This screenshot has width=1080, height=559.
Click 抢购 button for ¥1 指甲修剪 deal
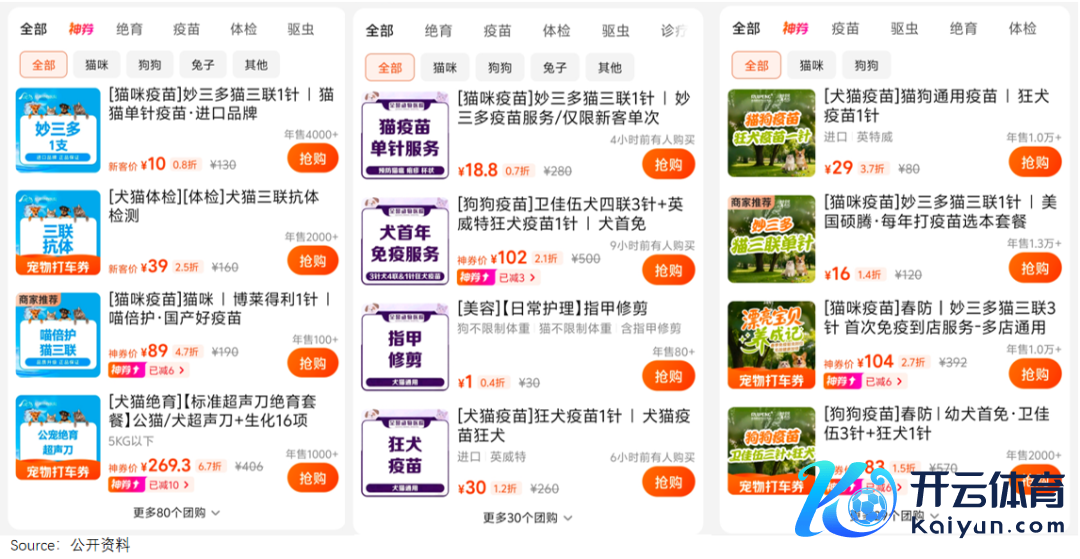[x=668, y=376]
